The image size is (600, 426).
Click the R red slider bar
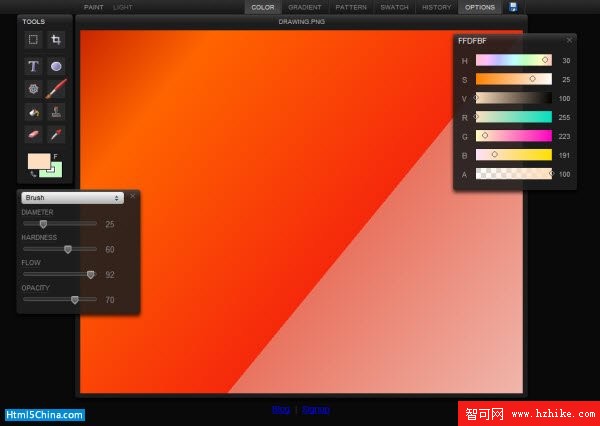[x=514, y=117]
